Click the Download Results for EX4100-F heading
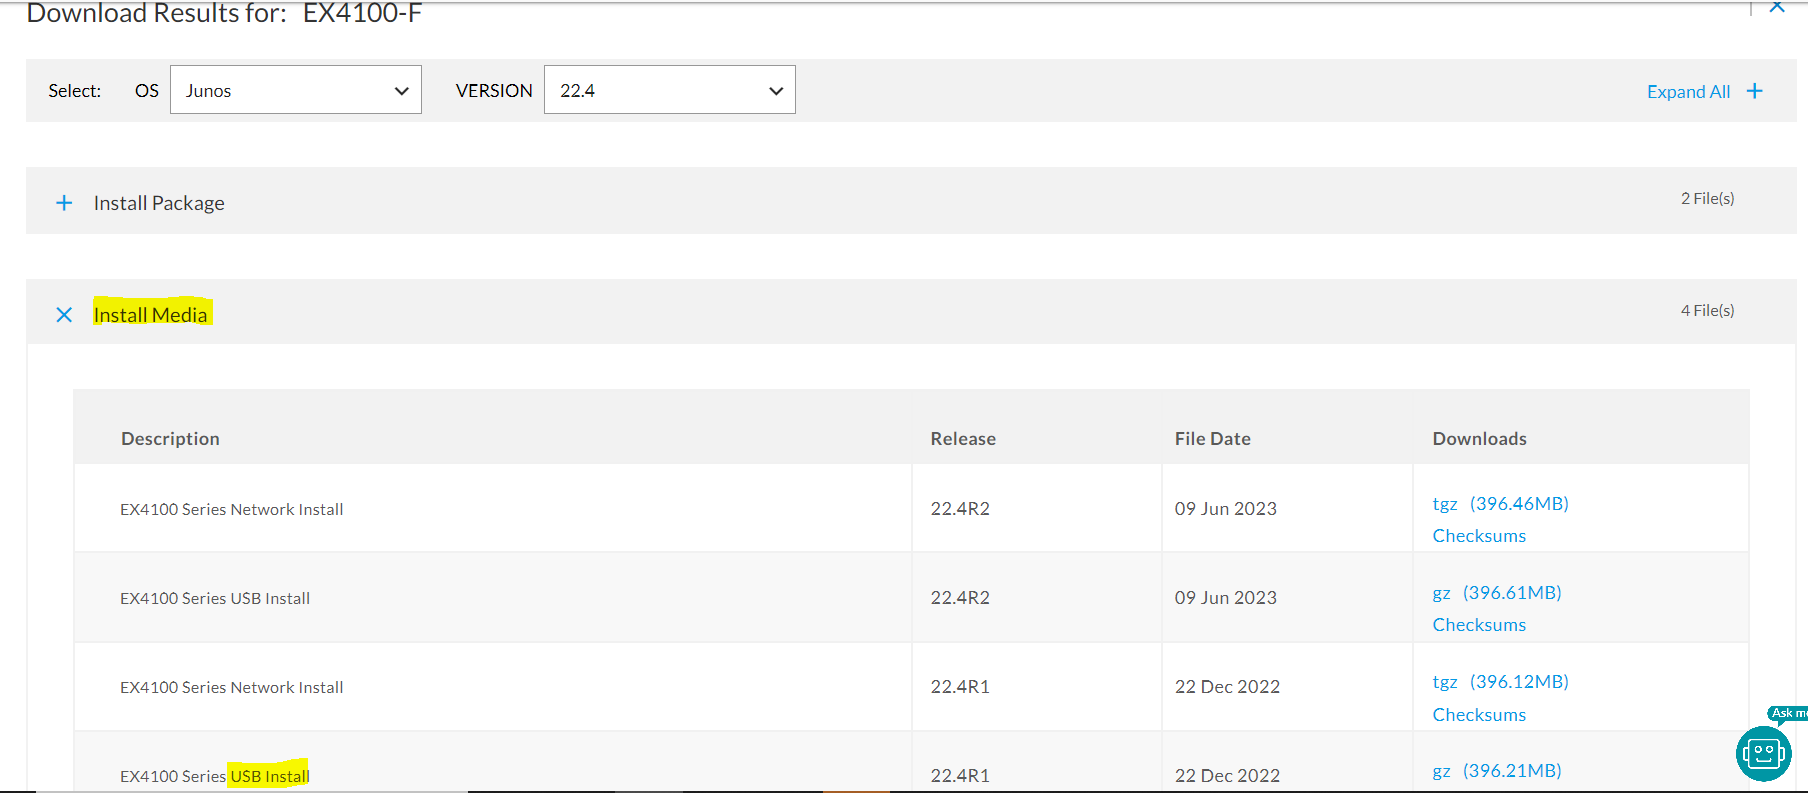 224,13
